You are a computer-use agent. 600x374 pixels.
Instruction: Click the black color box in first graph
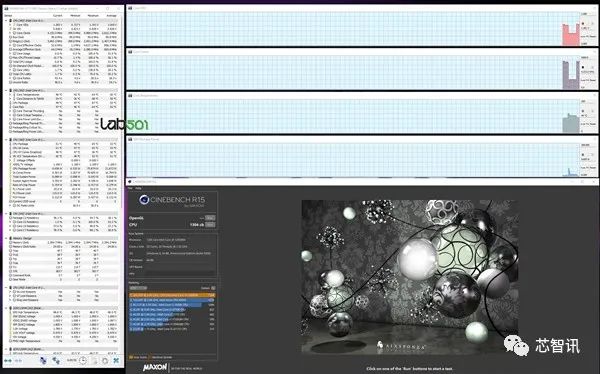(x=583, y=23)
